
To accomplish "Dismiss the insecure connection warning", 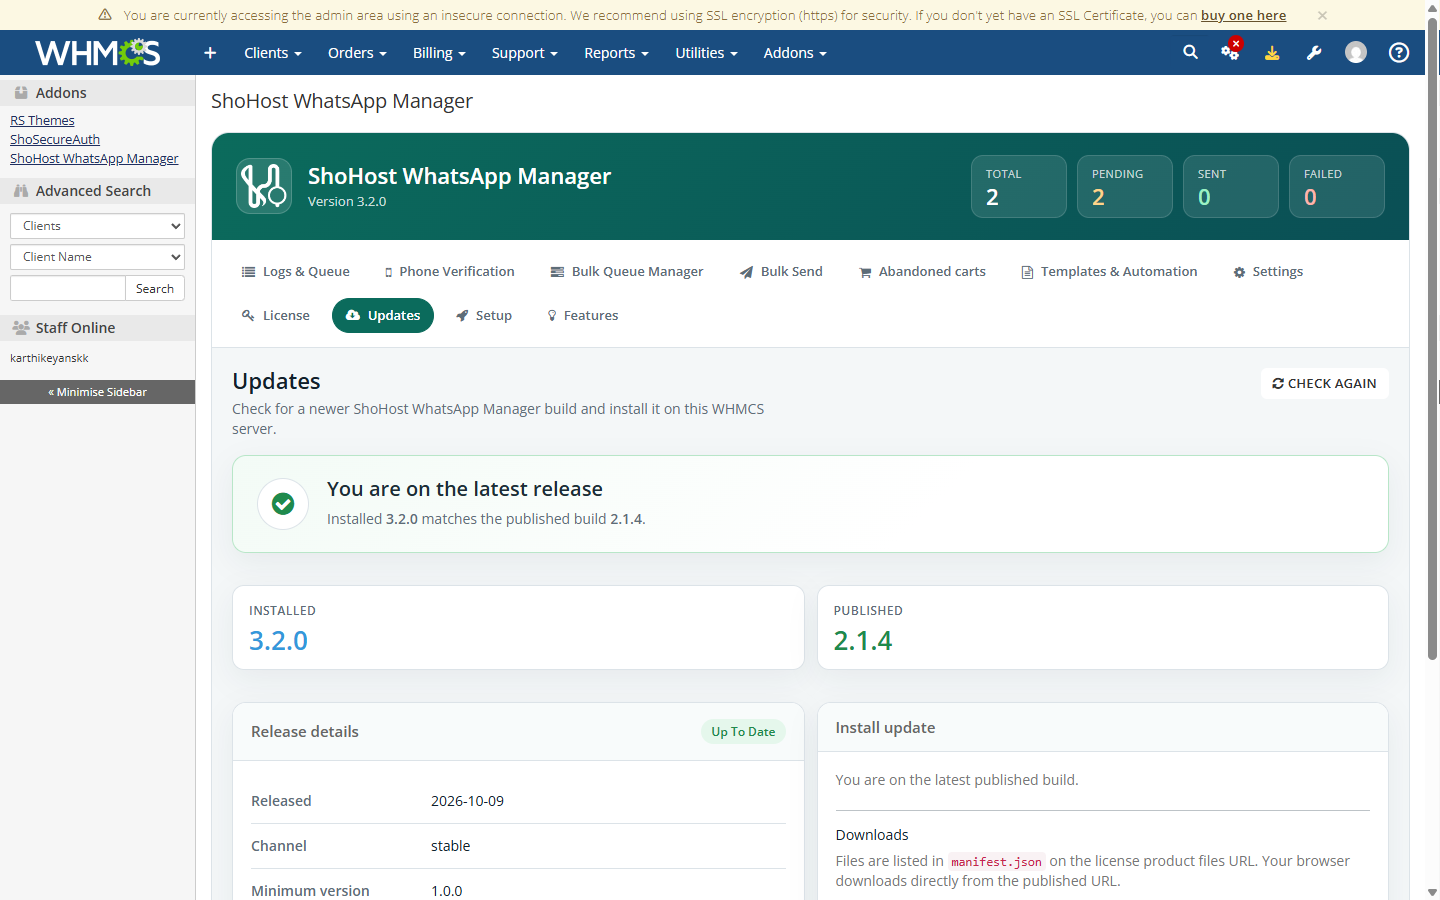I will click(x=1322, y=15).
